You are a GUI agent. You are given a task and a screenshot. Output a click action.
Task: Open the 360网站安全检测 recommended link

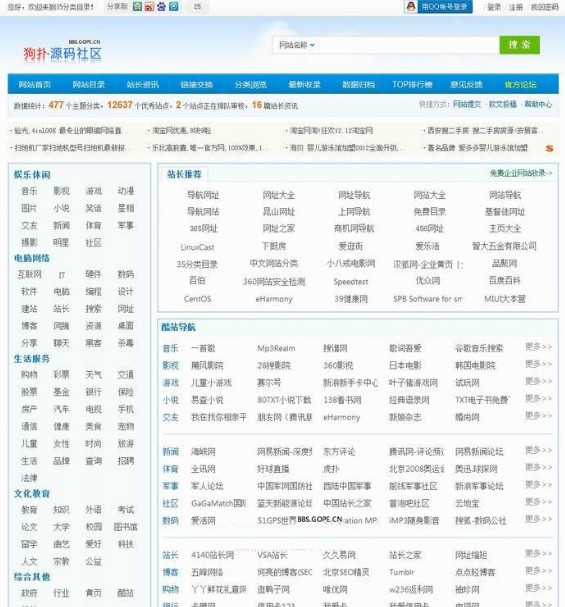pos(274,281)
